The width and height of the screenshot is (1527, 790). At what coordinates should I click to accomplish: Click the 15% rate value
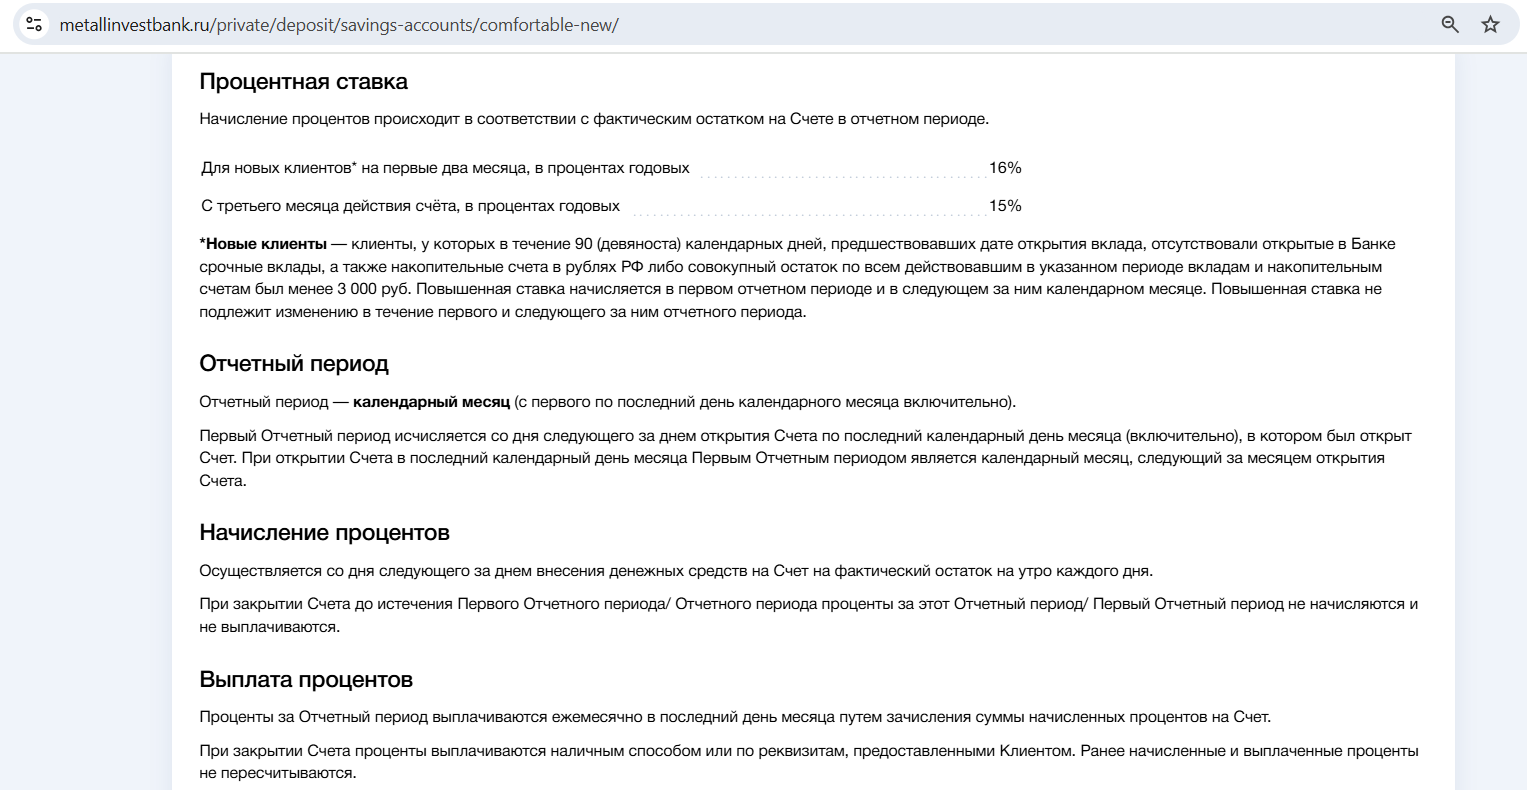1005,206
